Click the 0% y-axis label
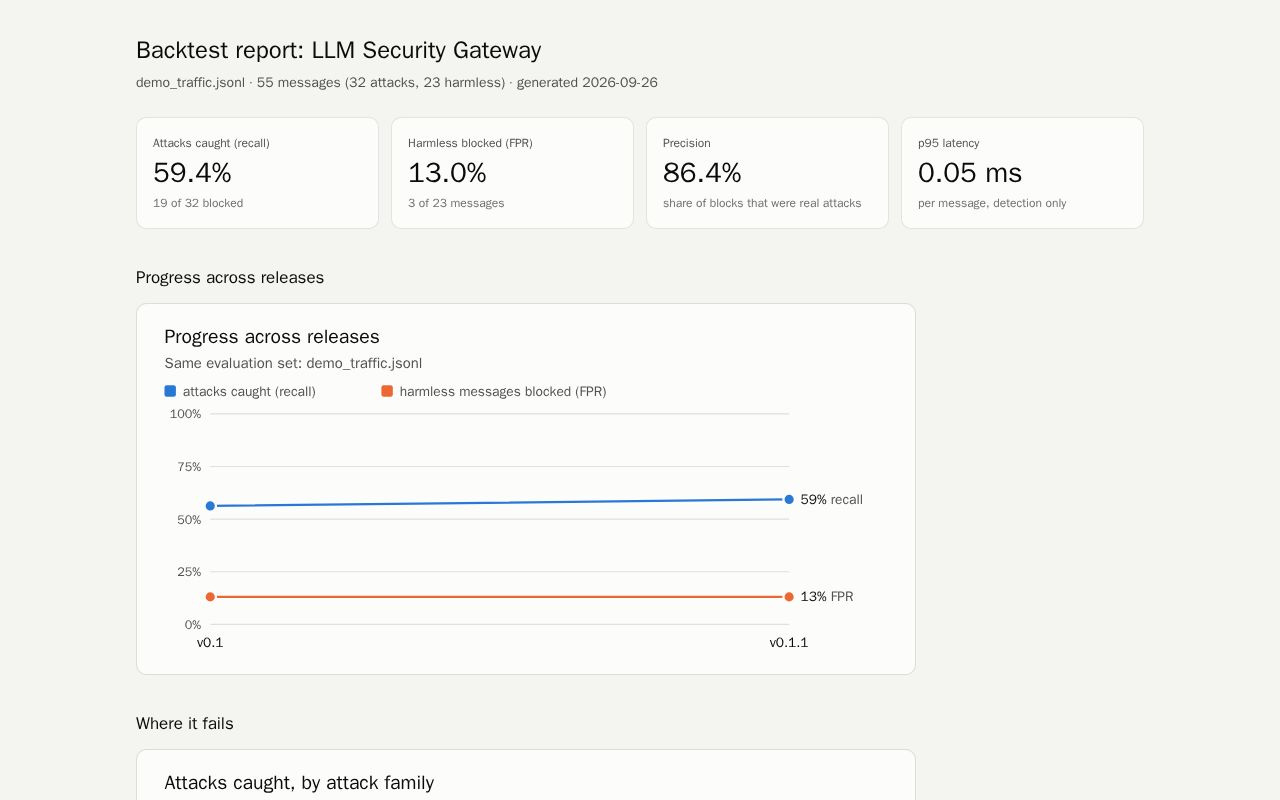 tap(193, 625)
